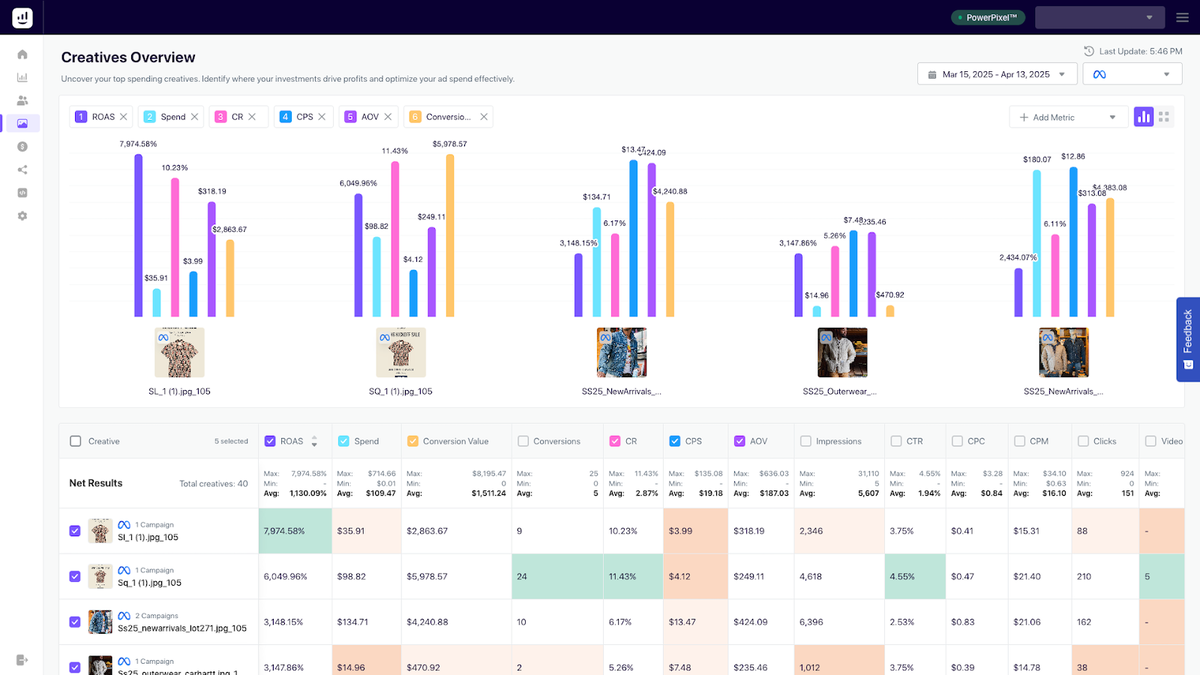Select the grid view icon beside chart view

point(1164,116)
